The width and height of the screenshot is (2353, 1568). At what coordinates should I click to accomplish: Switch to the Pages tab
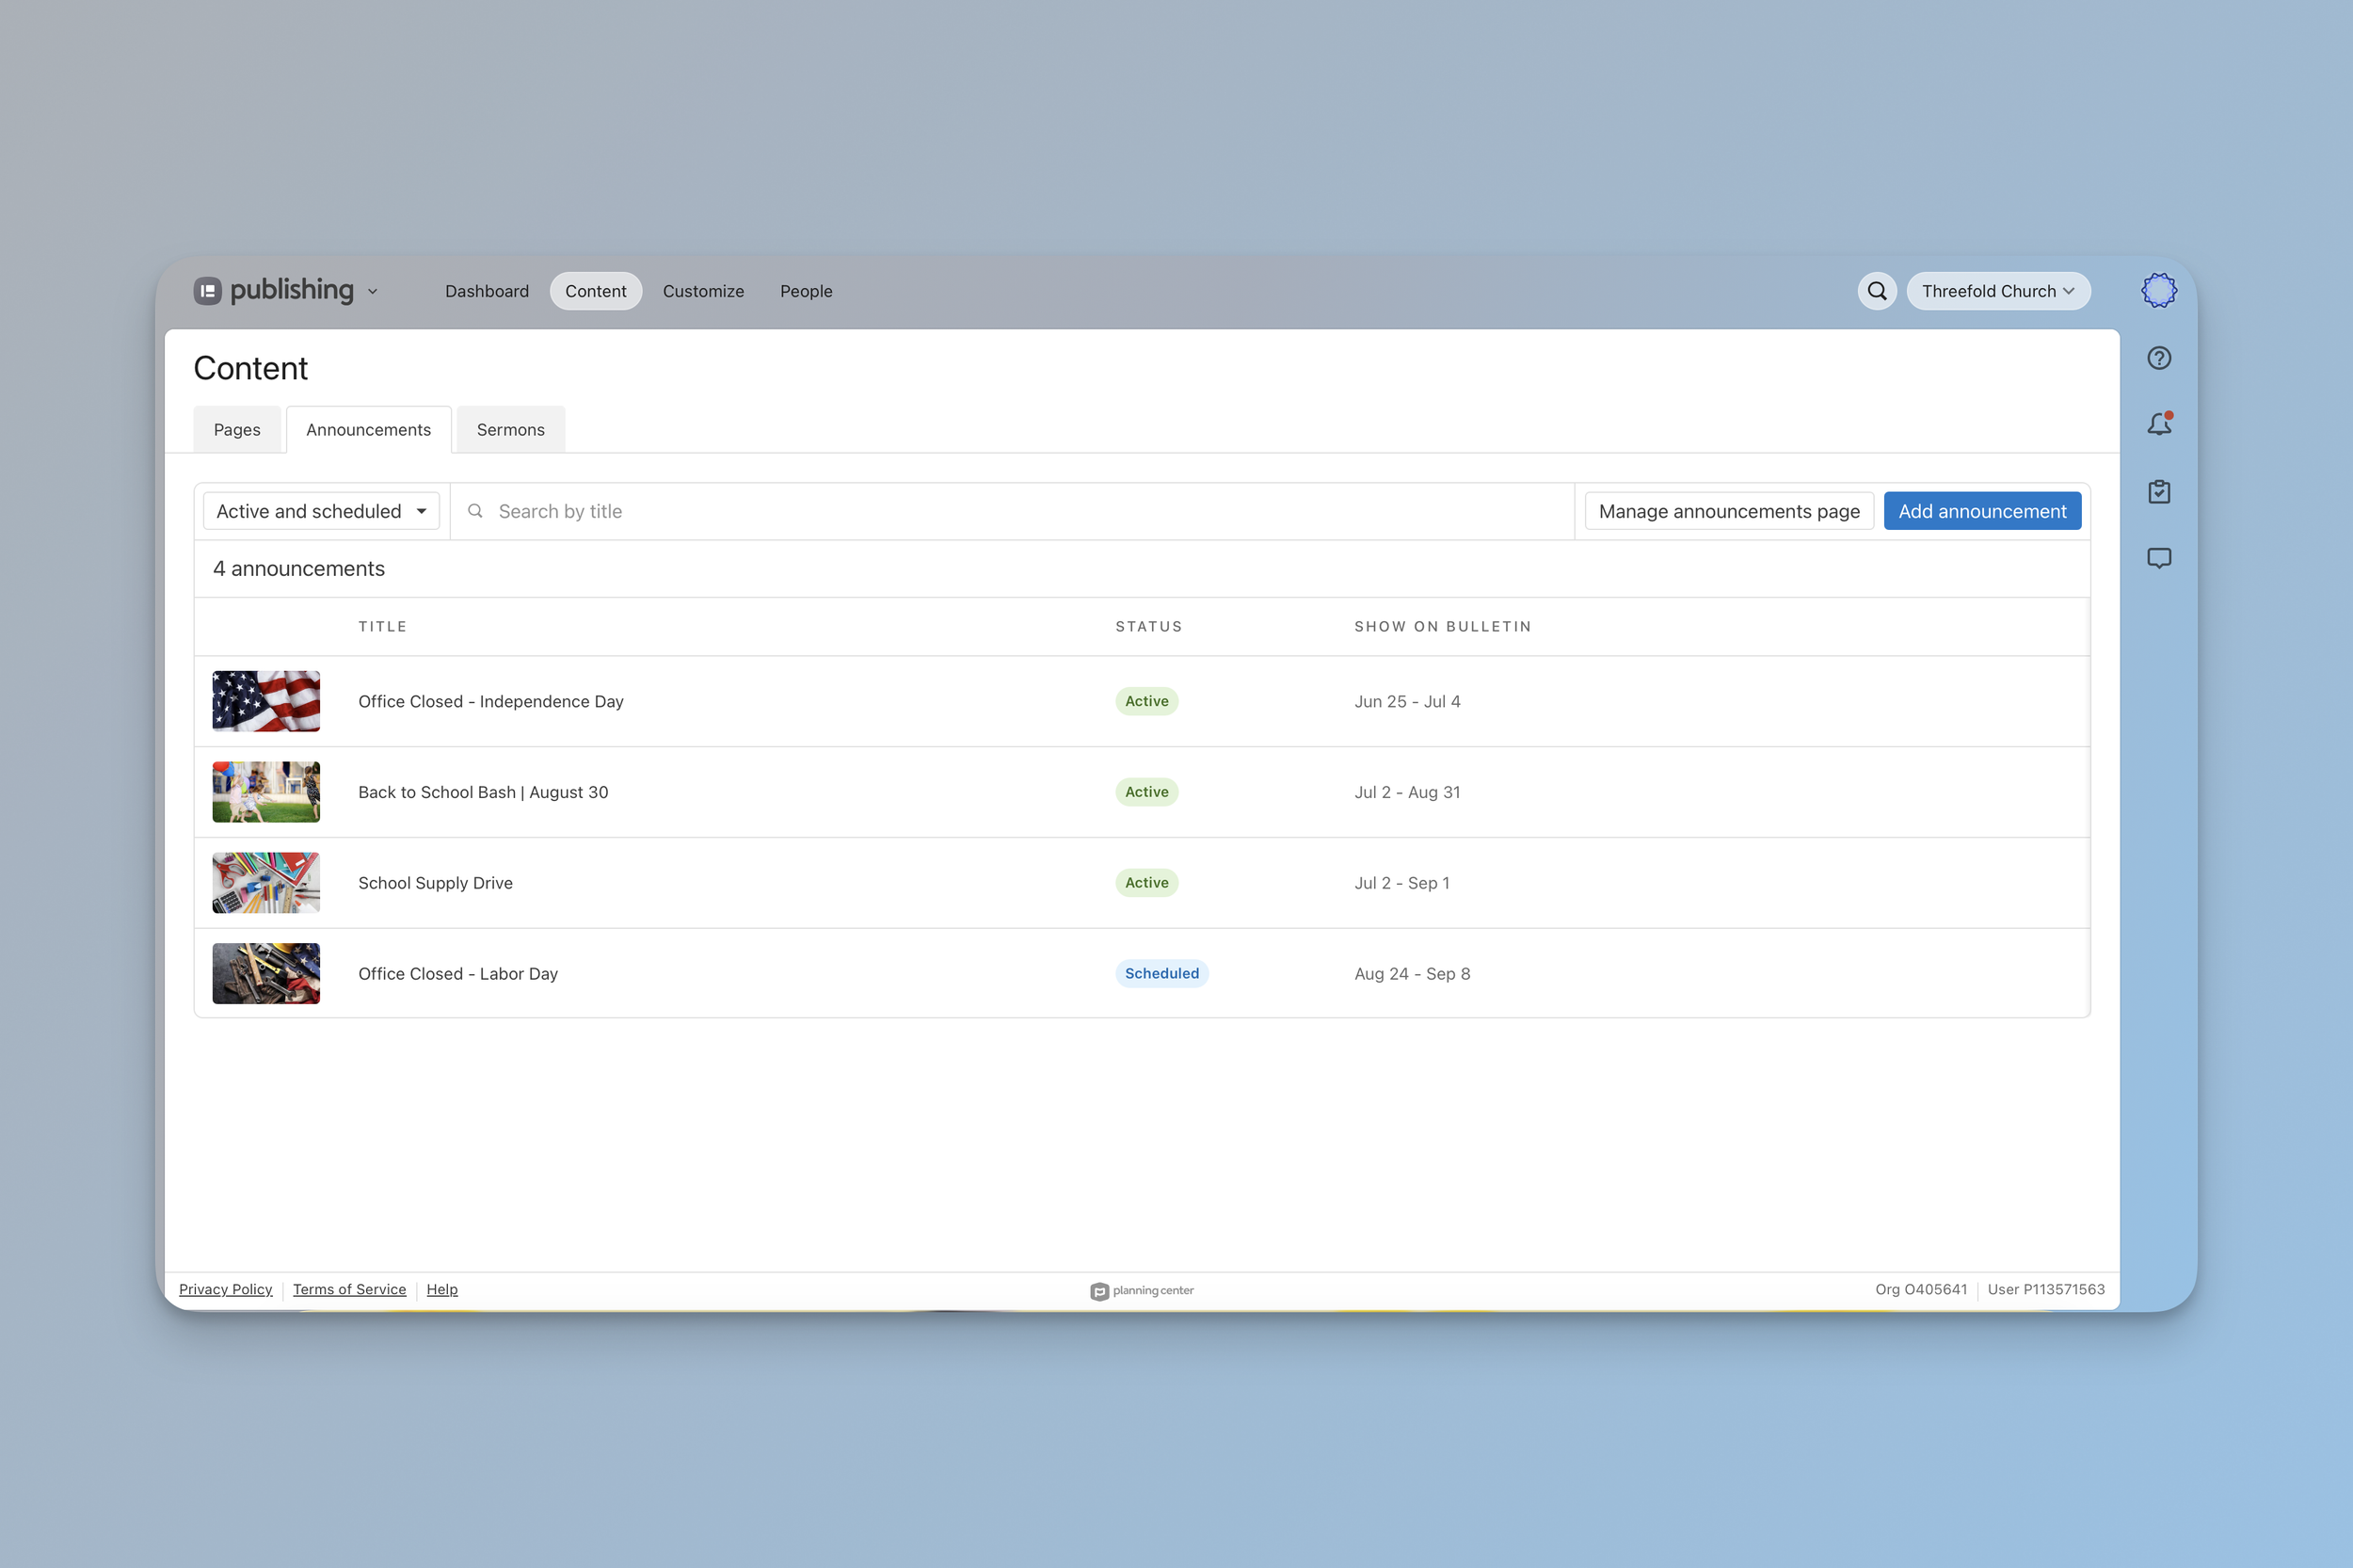point(237,429)
